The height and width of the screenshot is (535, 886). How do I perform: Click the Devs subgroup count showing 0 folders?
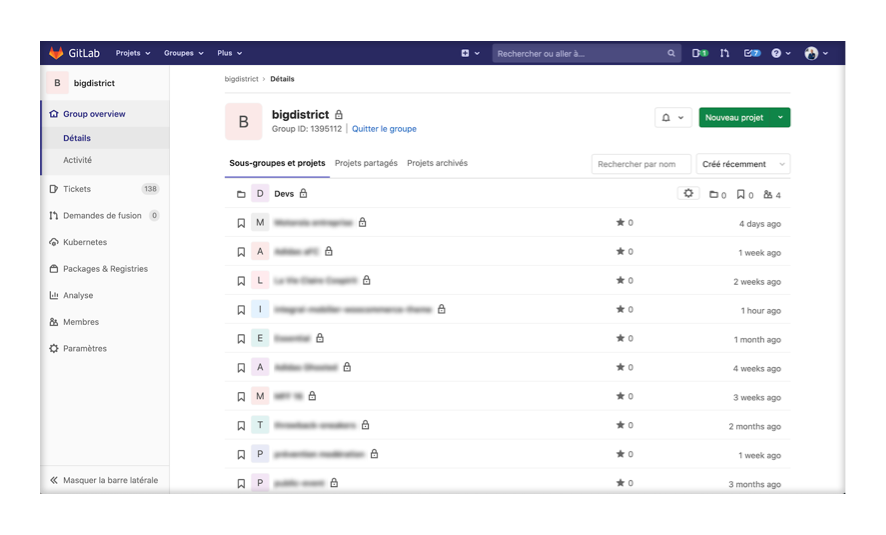[718, 195]
